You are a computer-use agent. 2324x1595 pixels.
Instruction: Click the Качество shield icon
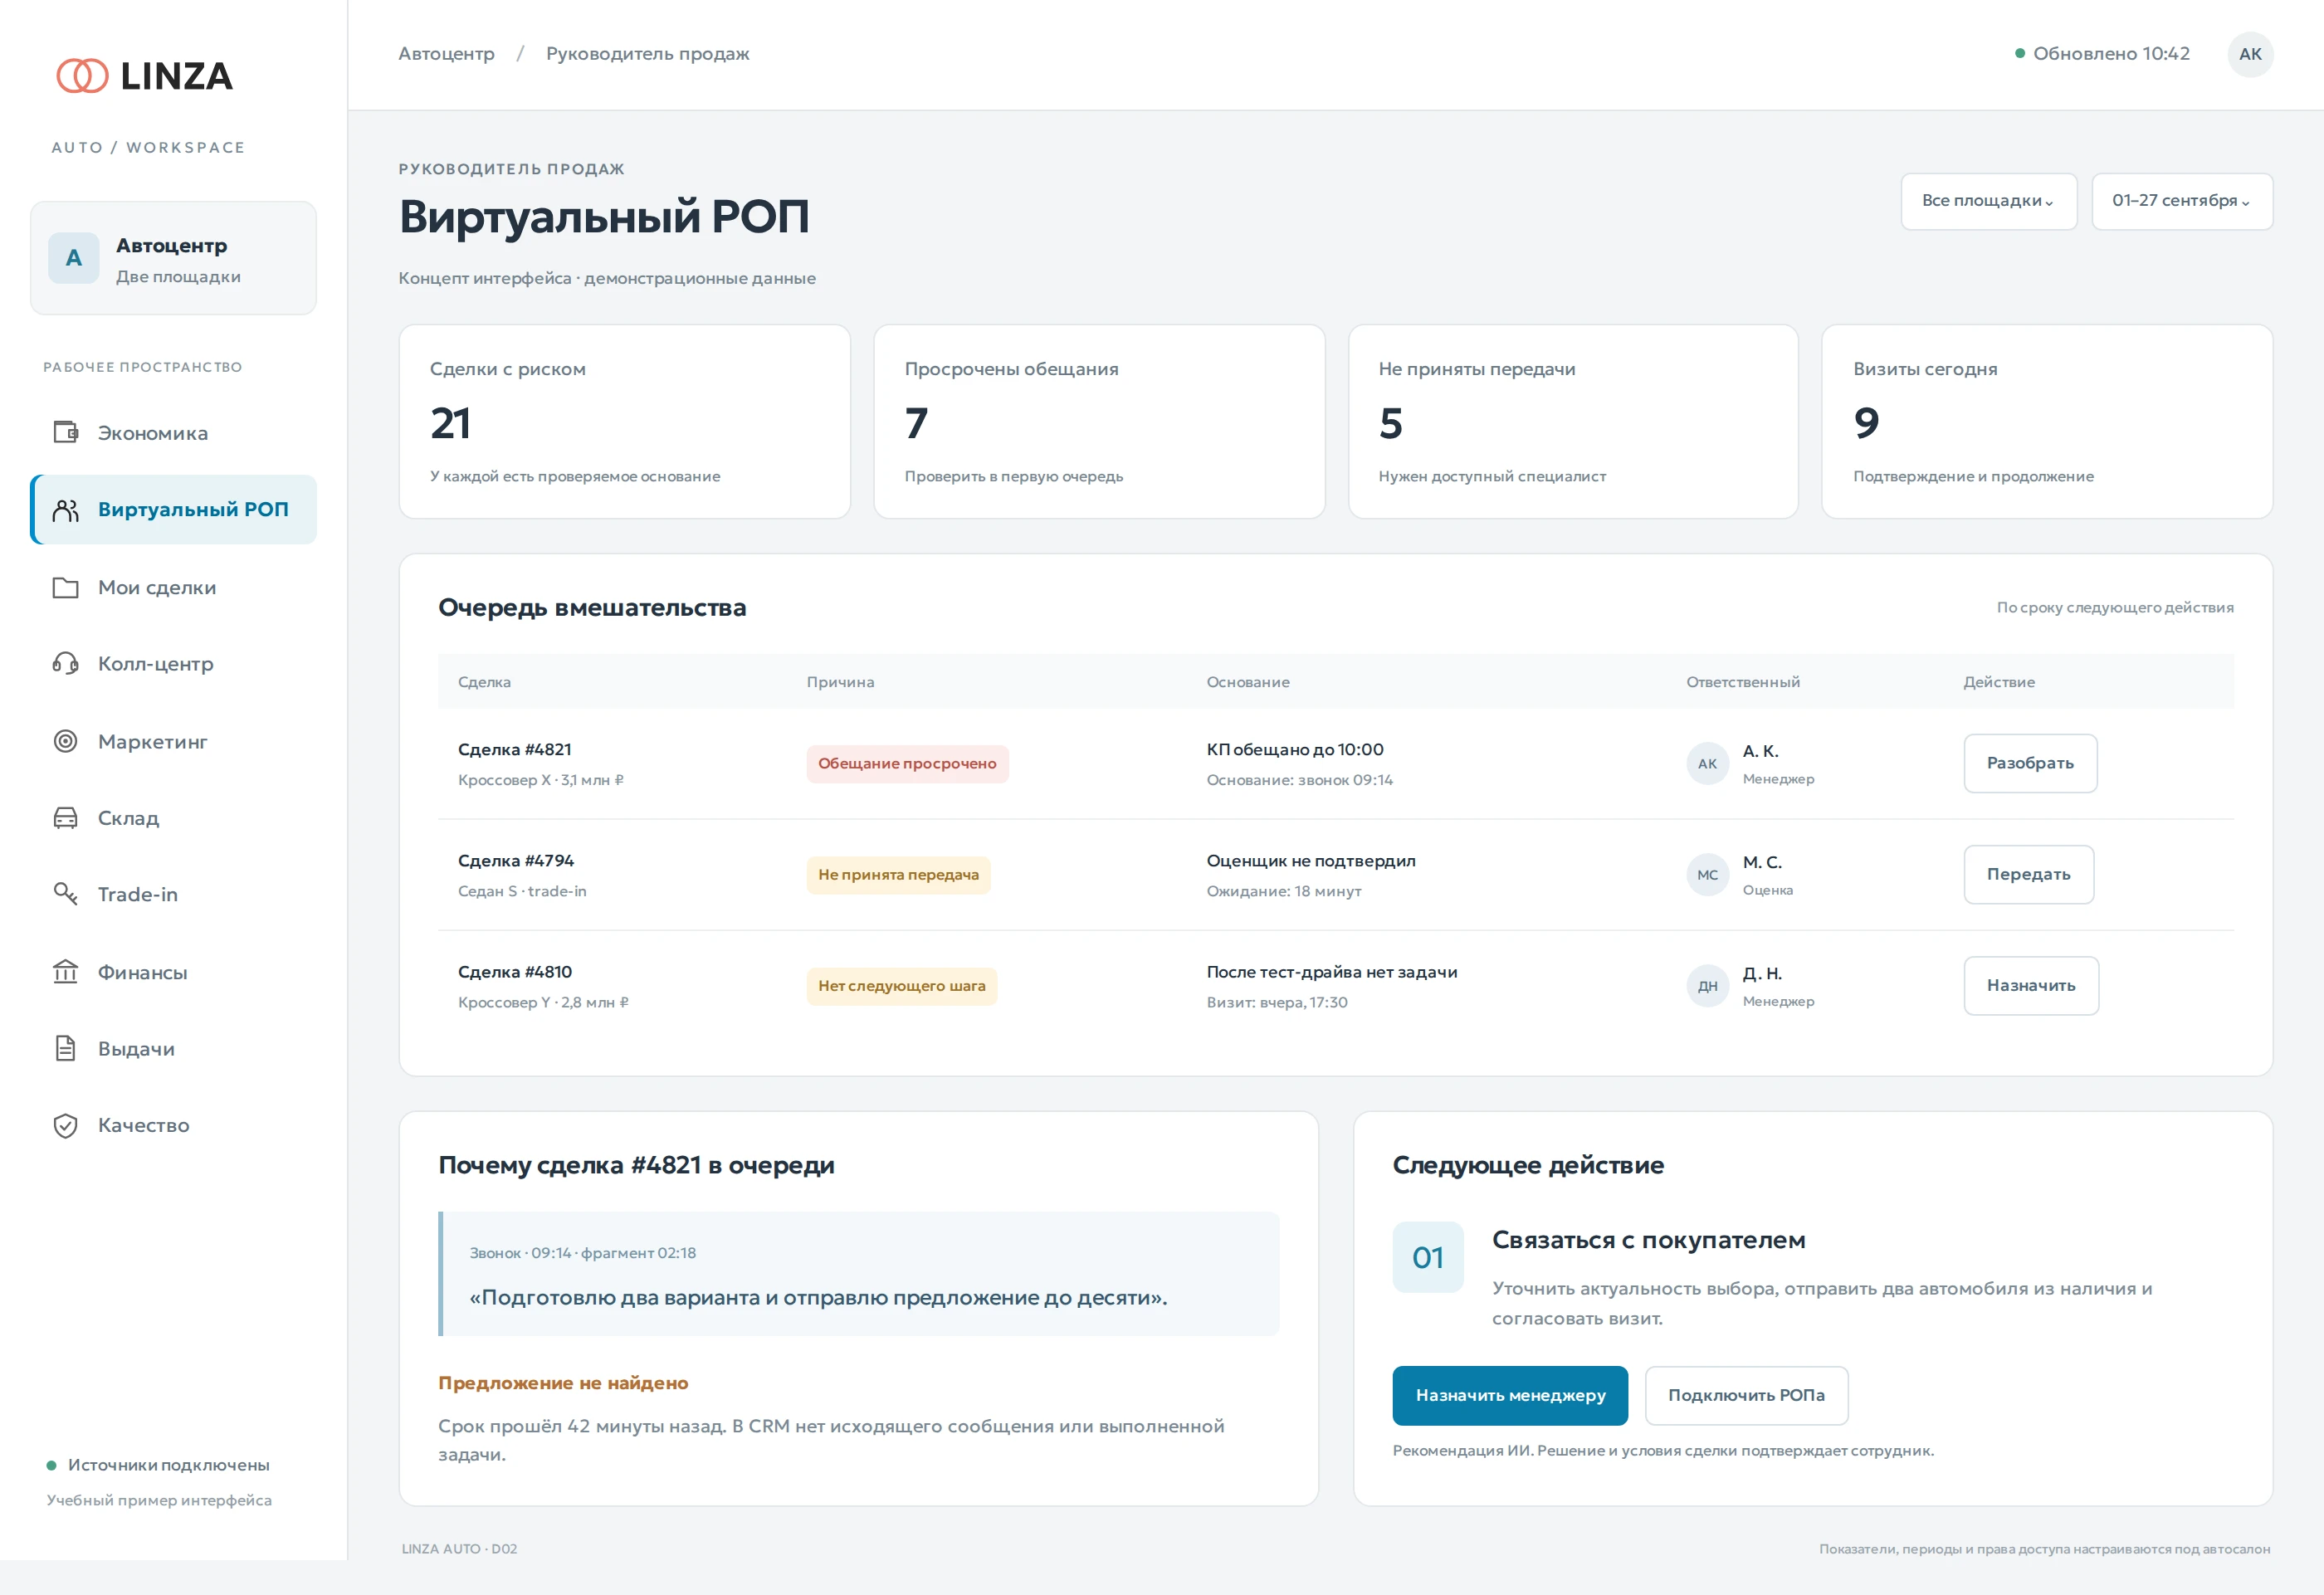tap(65, 1125)
